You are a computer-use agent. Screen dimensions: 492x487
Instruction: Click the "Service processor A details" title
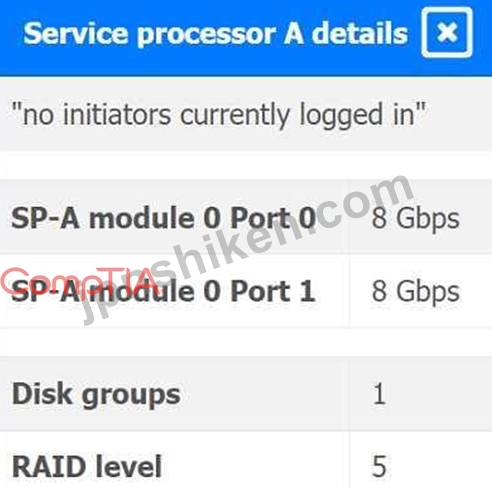tap(216, 34)
